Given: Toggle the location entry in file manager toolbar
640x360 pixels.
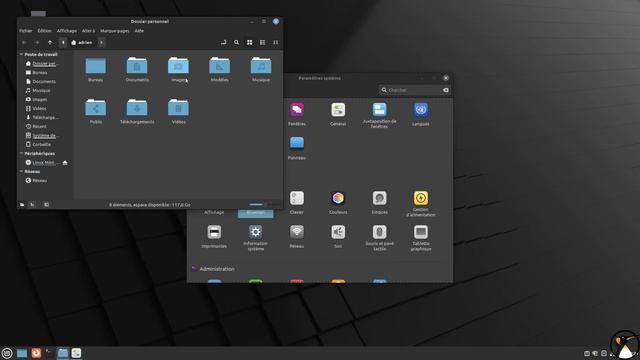Looking at the screenshot, I should [x=223, y=42].
